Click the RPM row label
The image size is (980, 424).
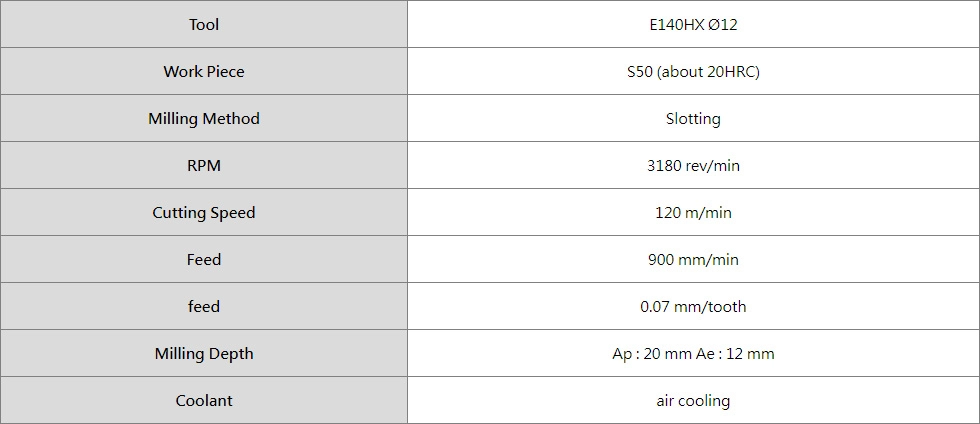pyautogui.click(x=204, y=165)
